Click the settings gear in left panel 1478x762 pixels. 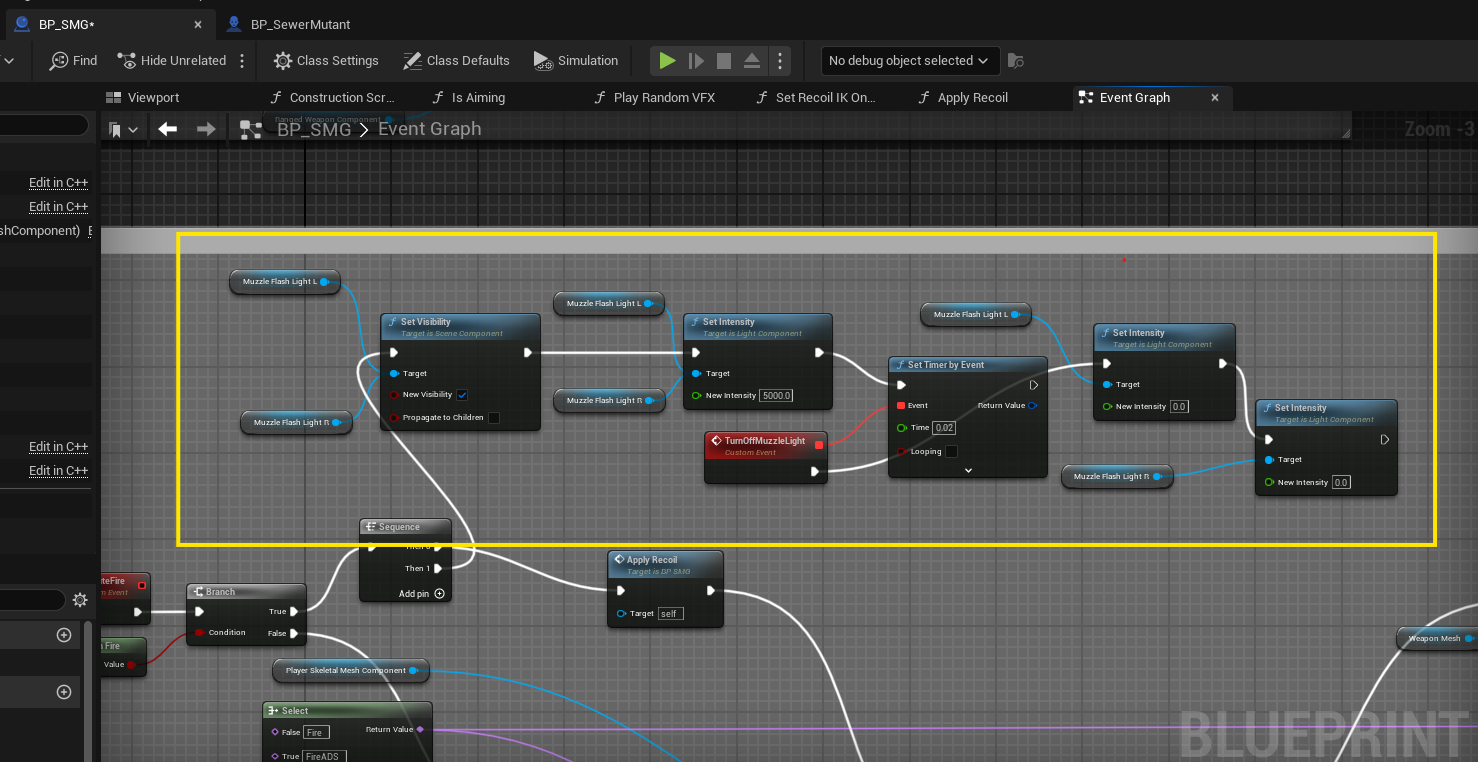[80, 600]
